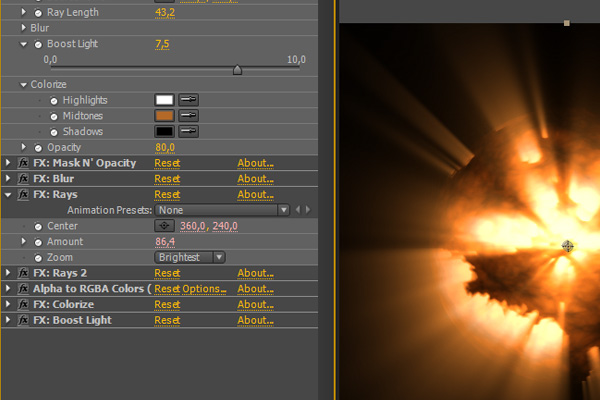
Task: Toggle the Shadows stopwatch
Action: [x=54, y=132]
